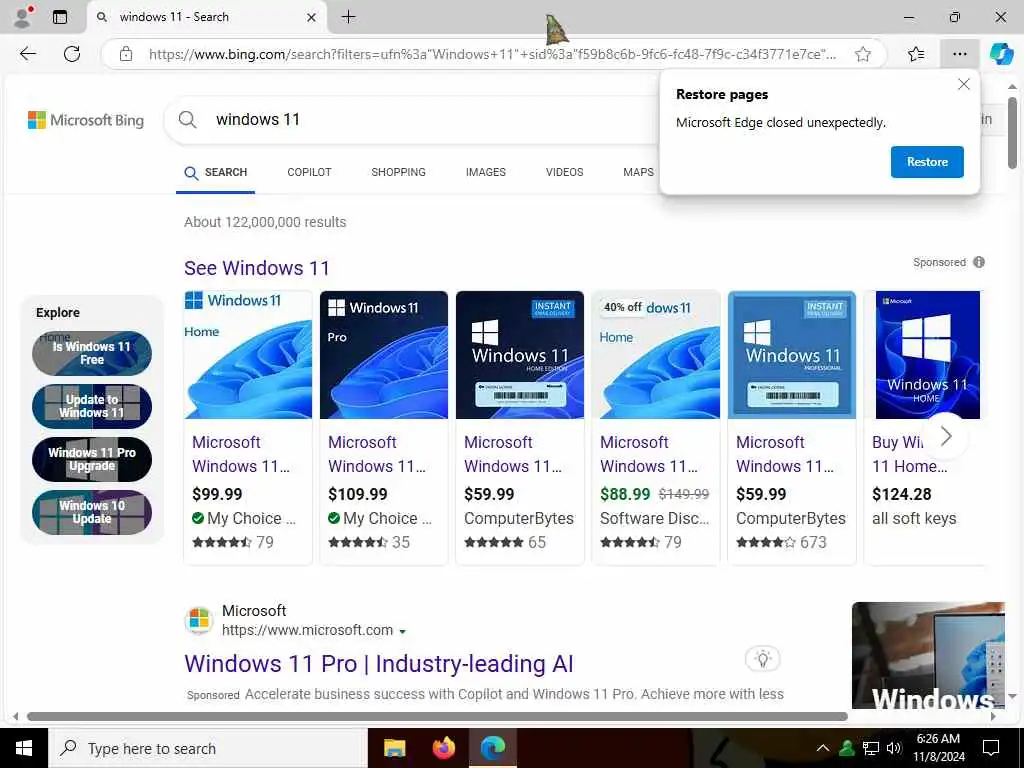The width and height of the screenshot is (1024, 768).
Task: Open the Edge profile icon
Action: click(x=23, y=16)
